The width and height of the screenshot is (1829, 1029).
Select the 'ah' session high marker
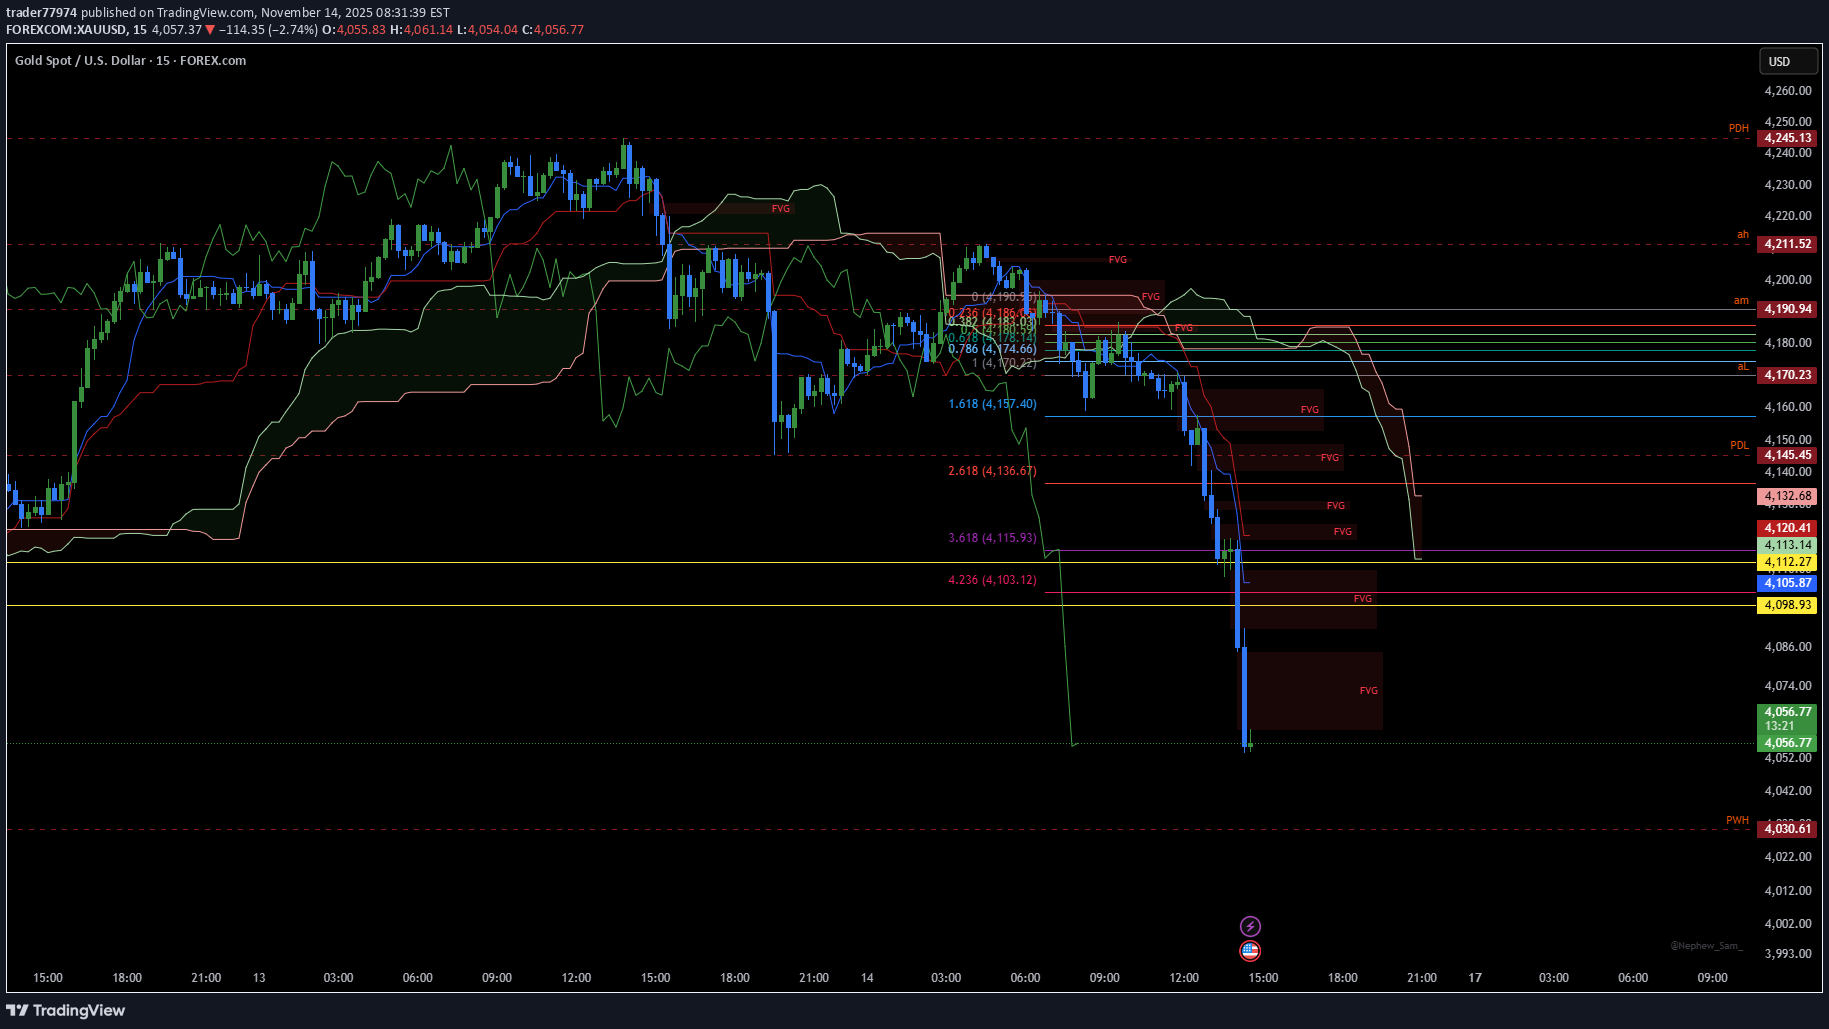pyautogui.click(x=1743, y=234)
